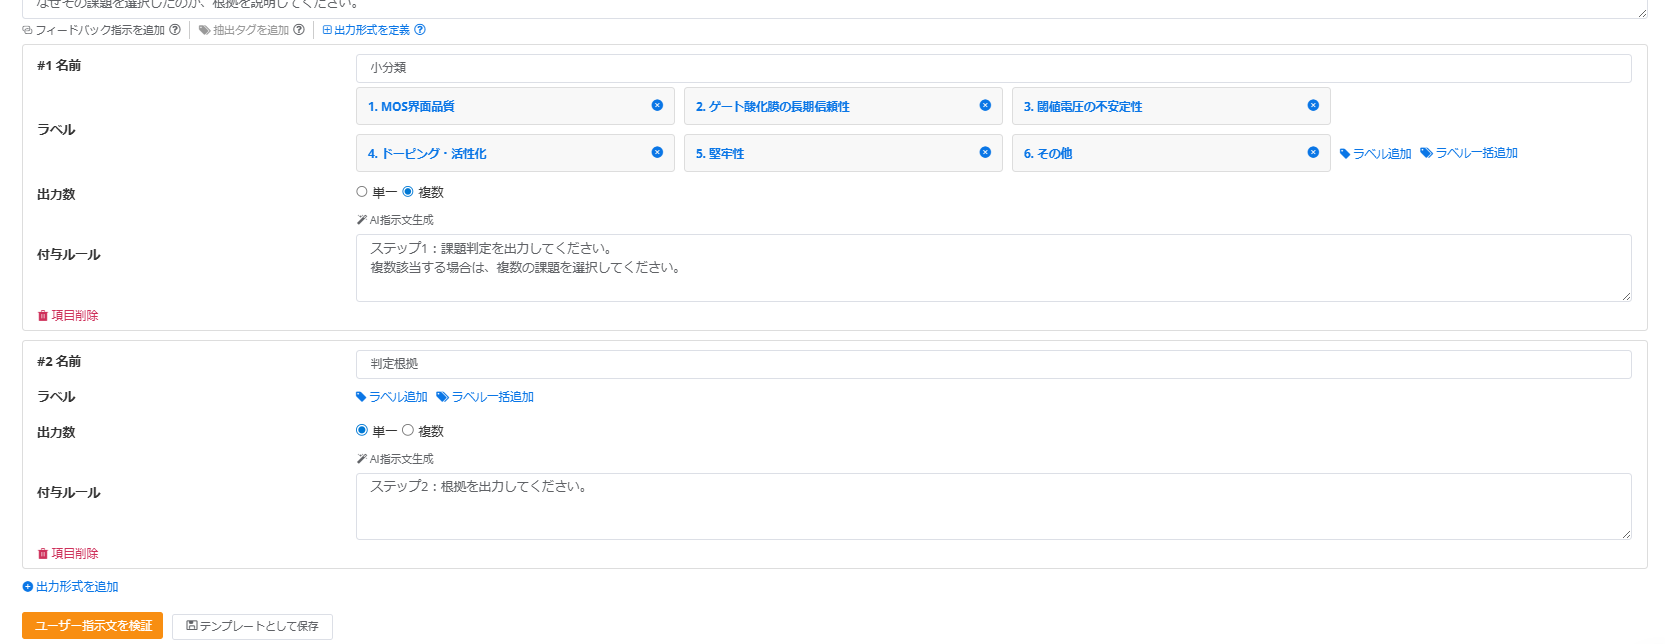1665x644 pixels.
Task: Select 単一 output count for item #1
Action: [x=362, y=192]
